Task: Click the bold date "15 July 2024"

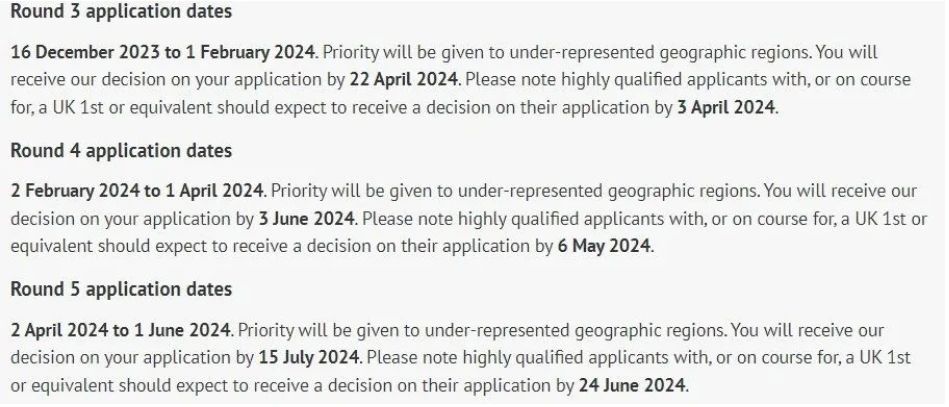Action: (x=309, y=358)
